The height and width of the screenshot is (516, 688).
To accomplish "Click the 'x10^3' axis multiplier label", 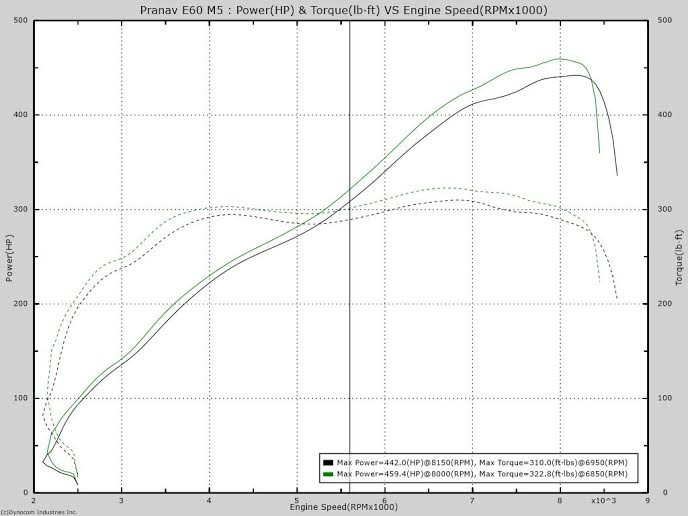I will tap(604, 500).
